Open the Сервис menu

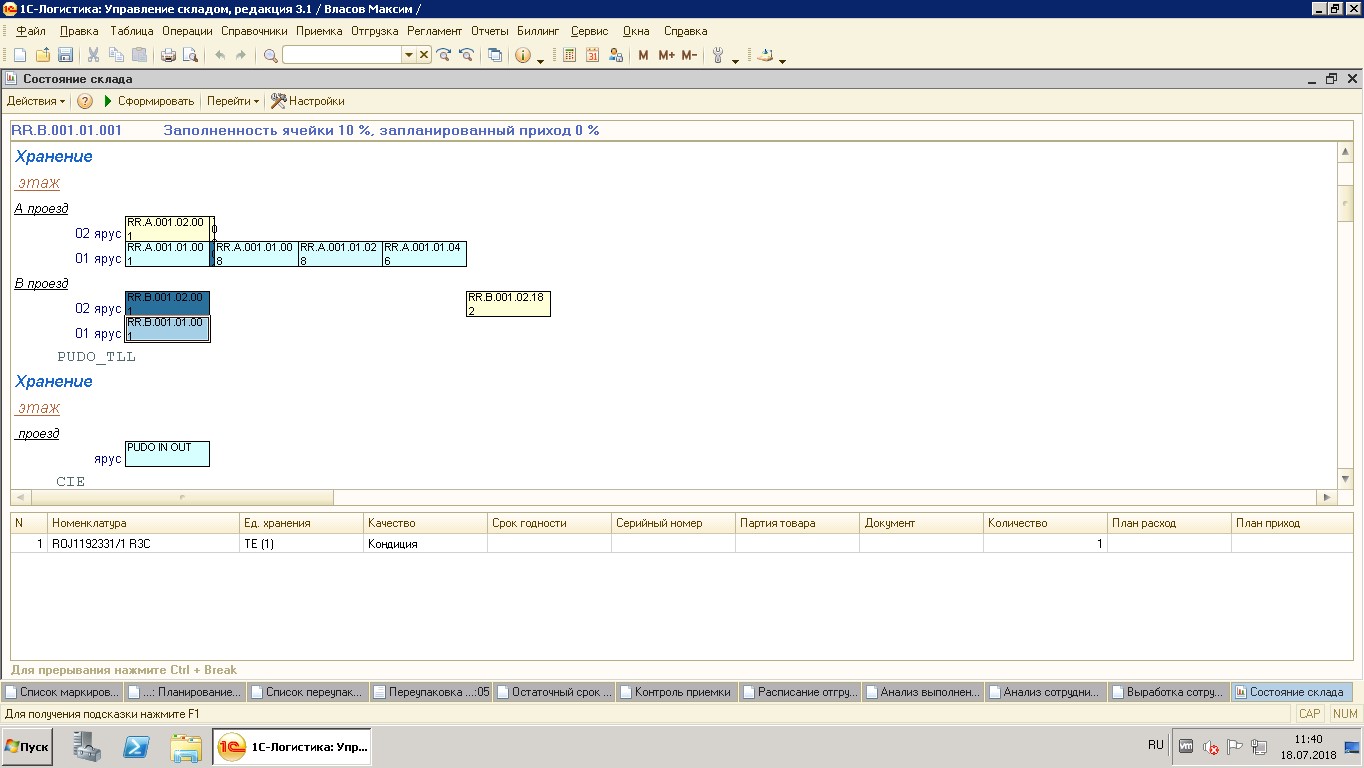[589, 31]
